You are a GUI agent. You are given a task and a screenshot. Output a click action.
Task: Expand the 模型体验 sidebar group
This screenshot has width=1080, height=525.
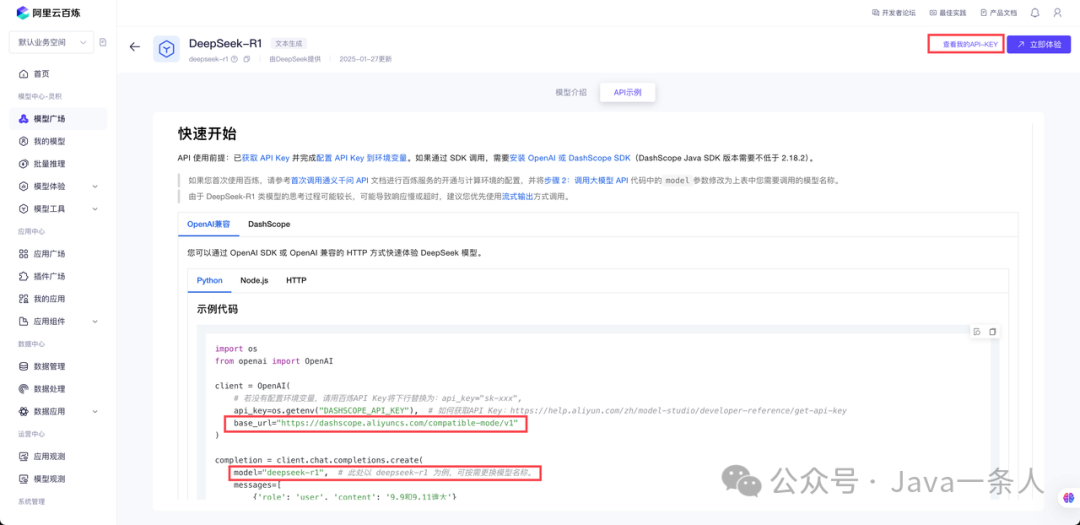click(x=58, y=186)
